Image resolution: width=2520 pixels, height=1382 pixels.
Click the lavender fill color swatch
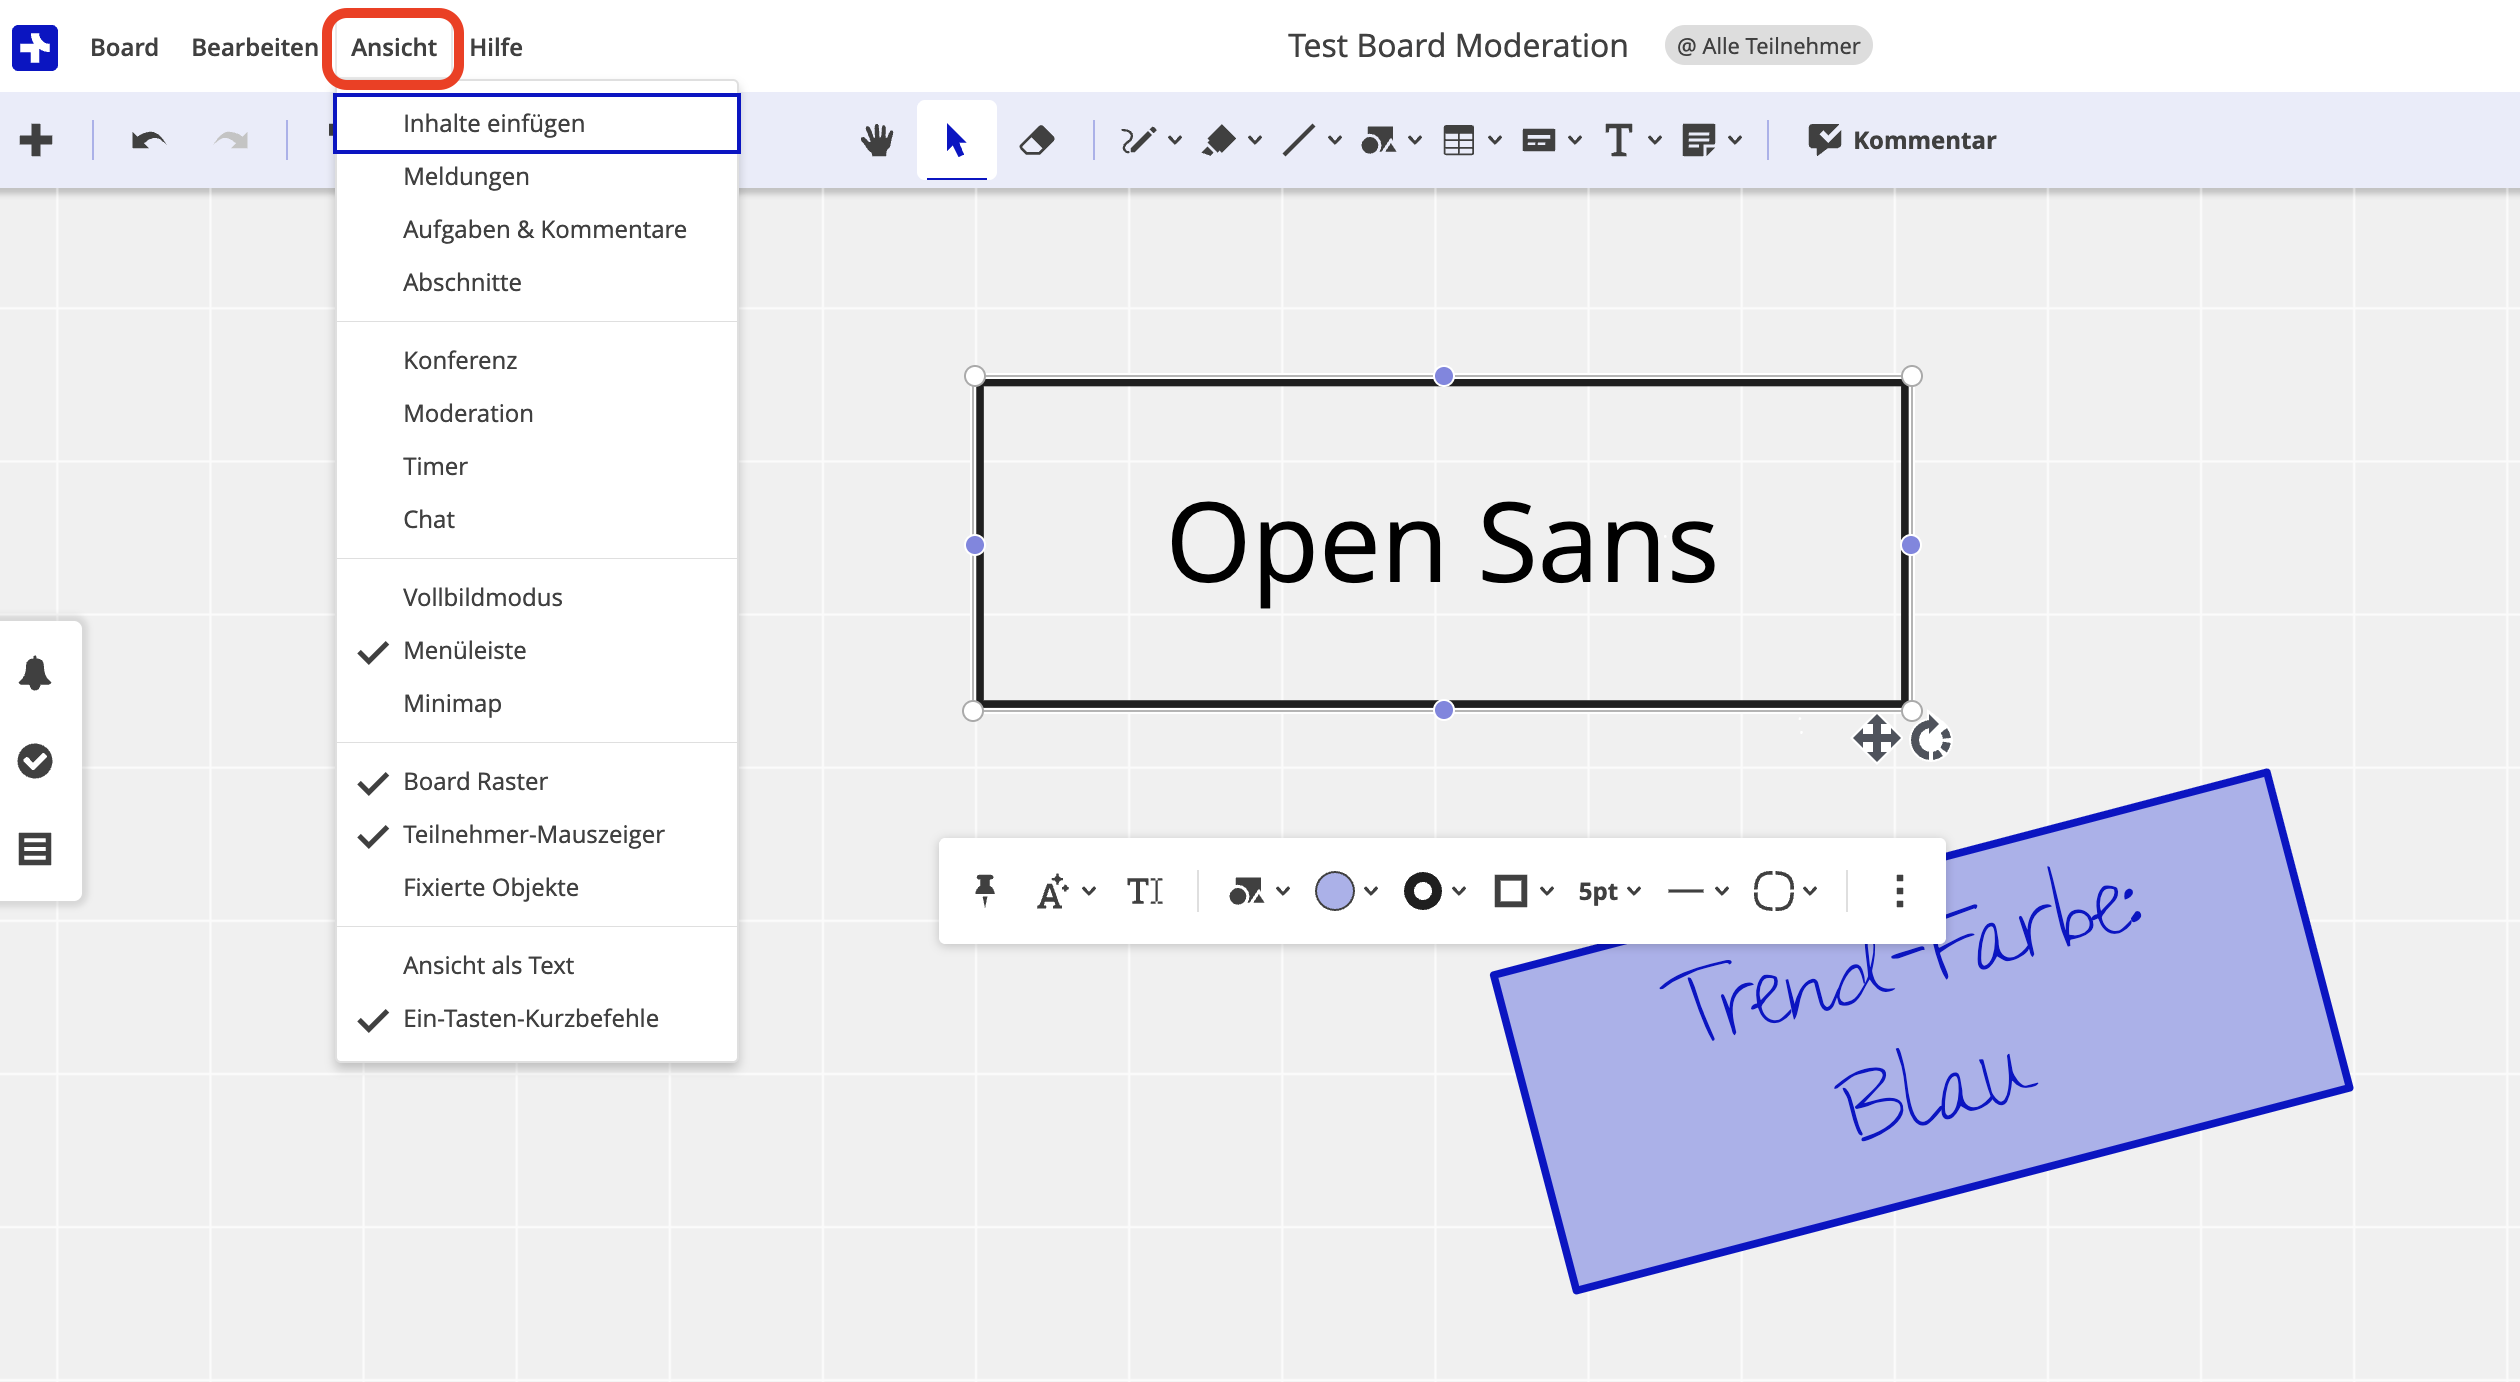(x=1334, y=890)
